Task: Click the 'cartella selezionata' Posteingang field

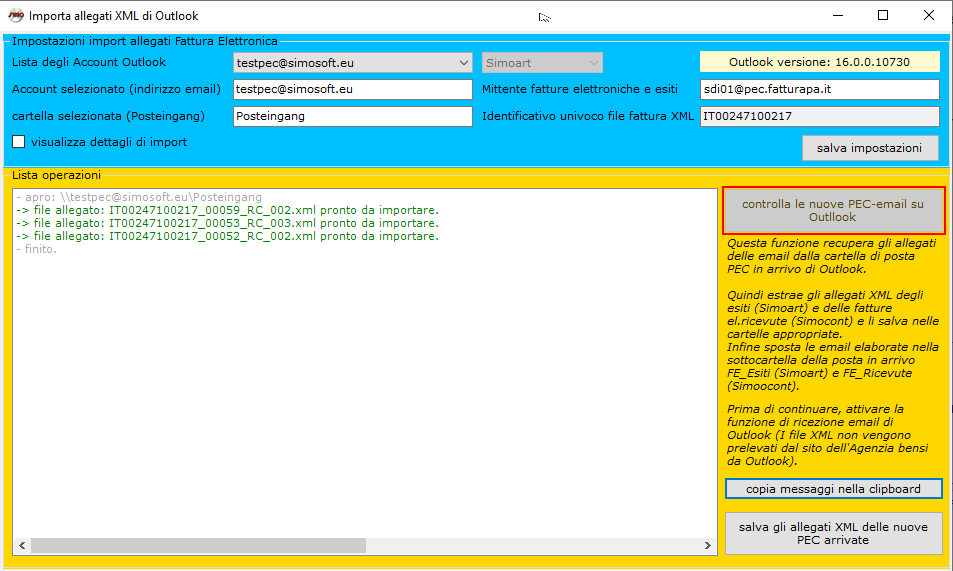Action: point(352,116)
